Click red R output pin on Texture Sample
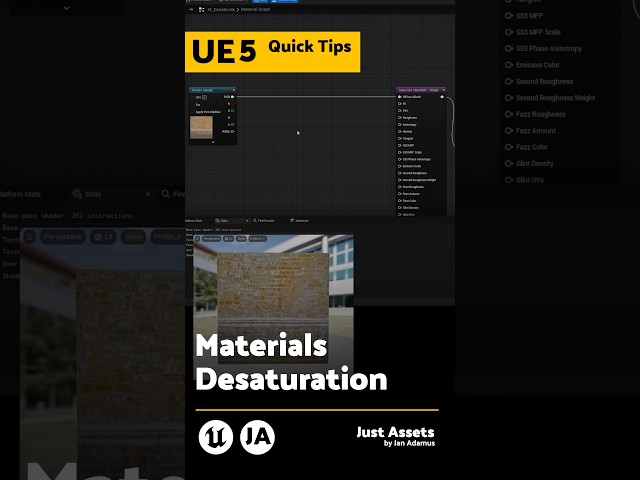 [x=232, y=104]
